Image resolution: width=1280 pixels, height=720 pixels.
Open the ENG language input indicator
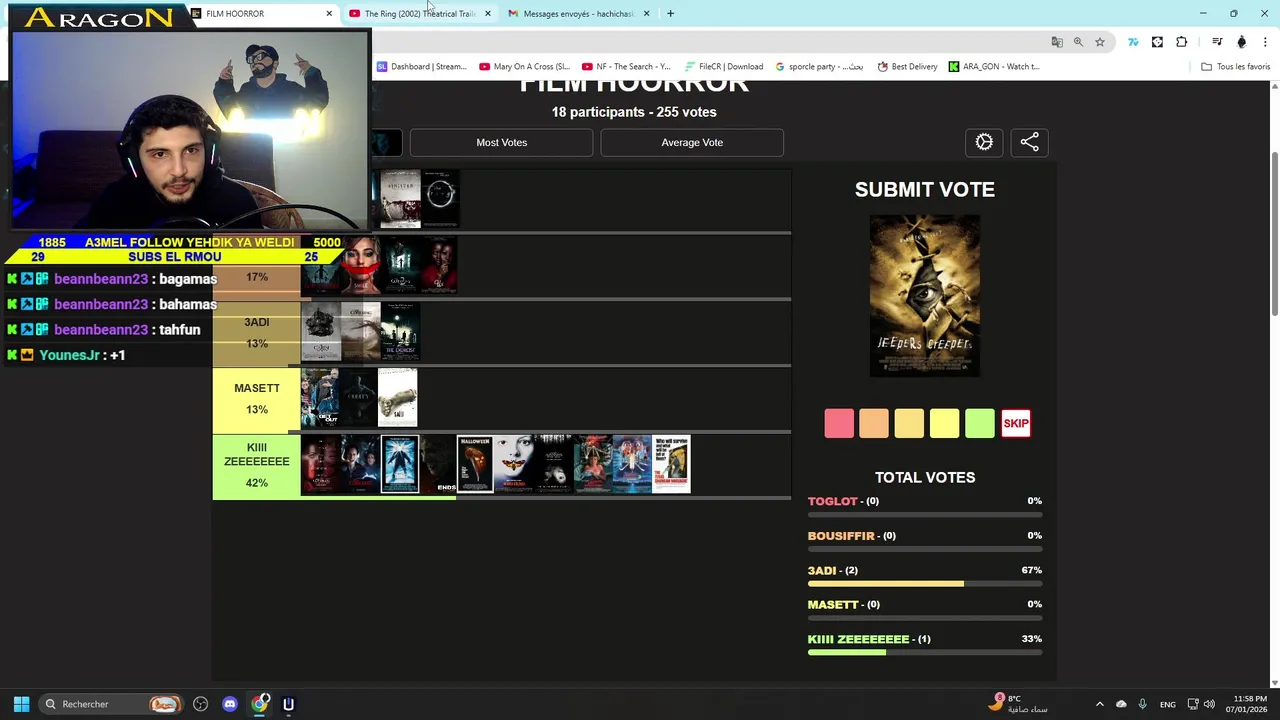click(x=1167, y=704)
